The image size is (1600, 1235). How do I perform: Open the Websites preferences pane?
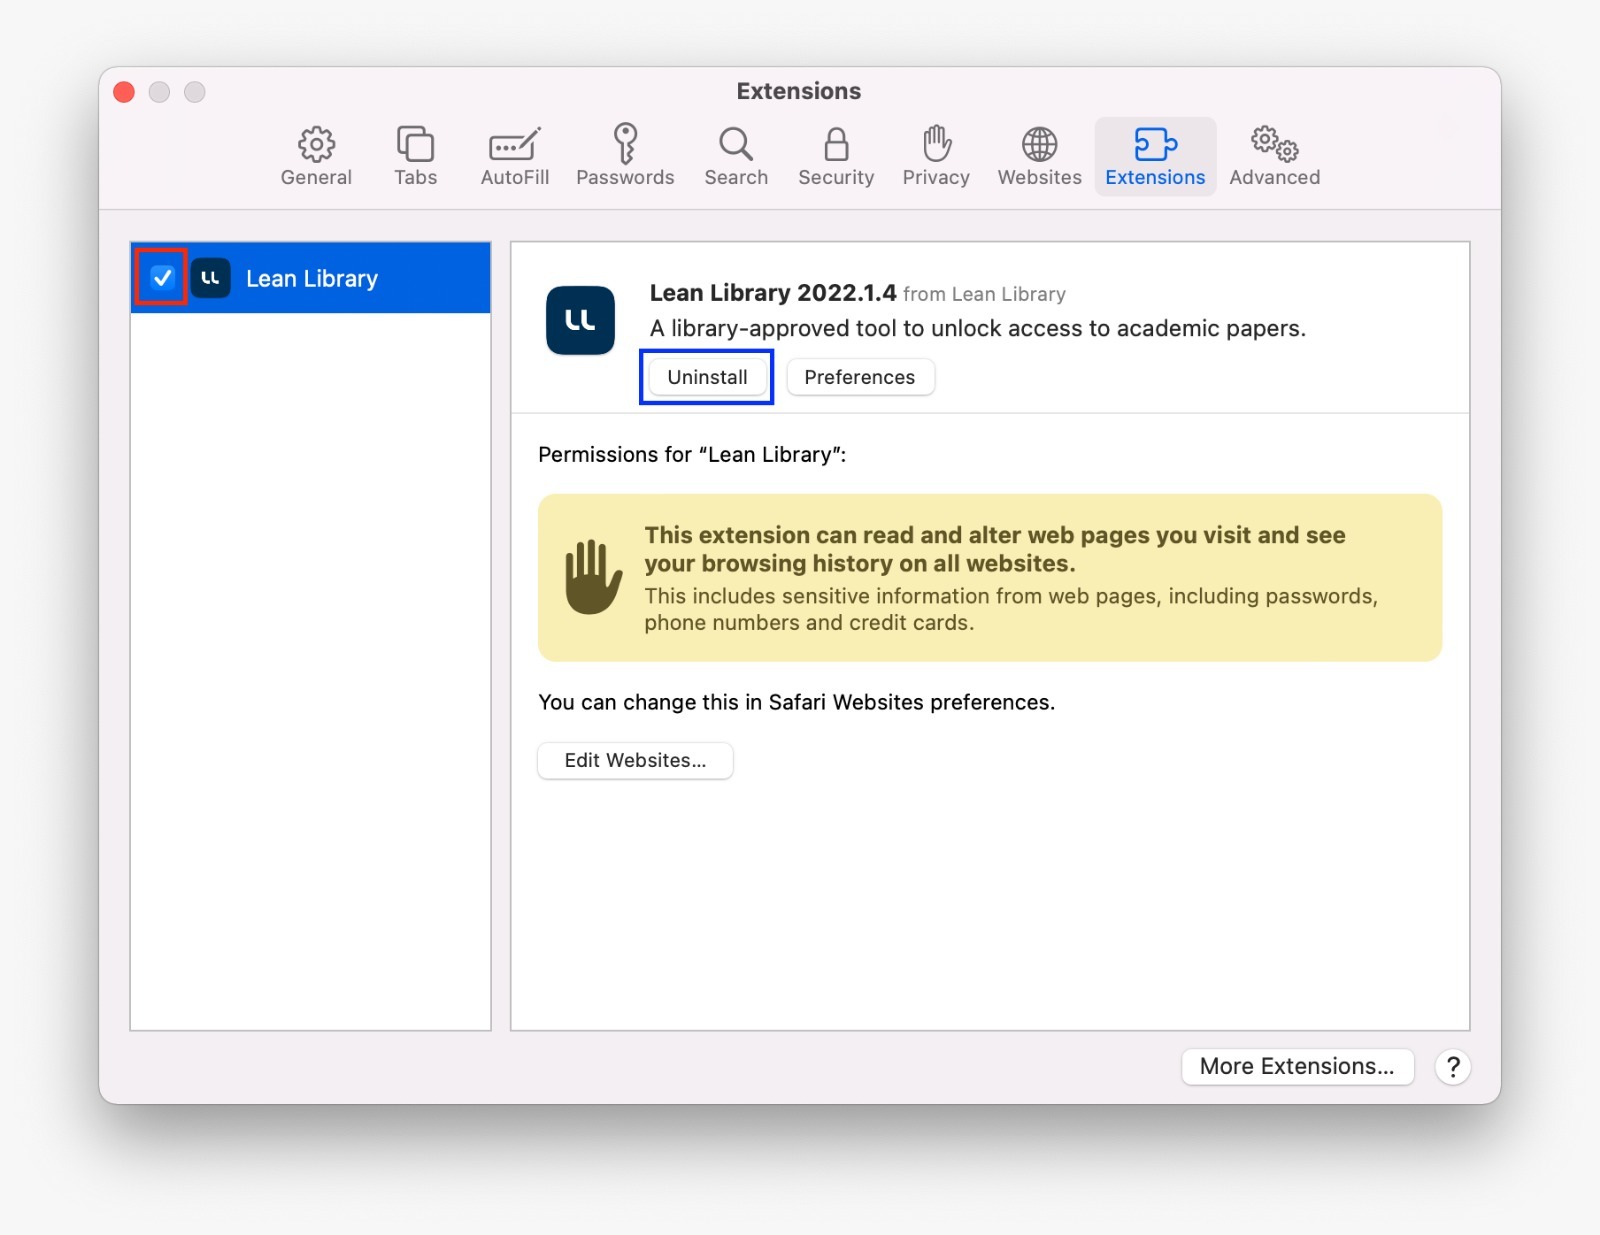(1039, 157)
